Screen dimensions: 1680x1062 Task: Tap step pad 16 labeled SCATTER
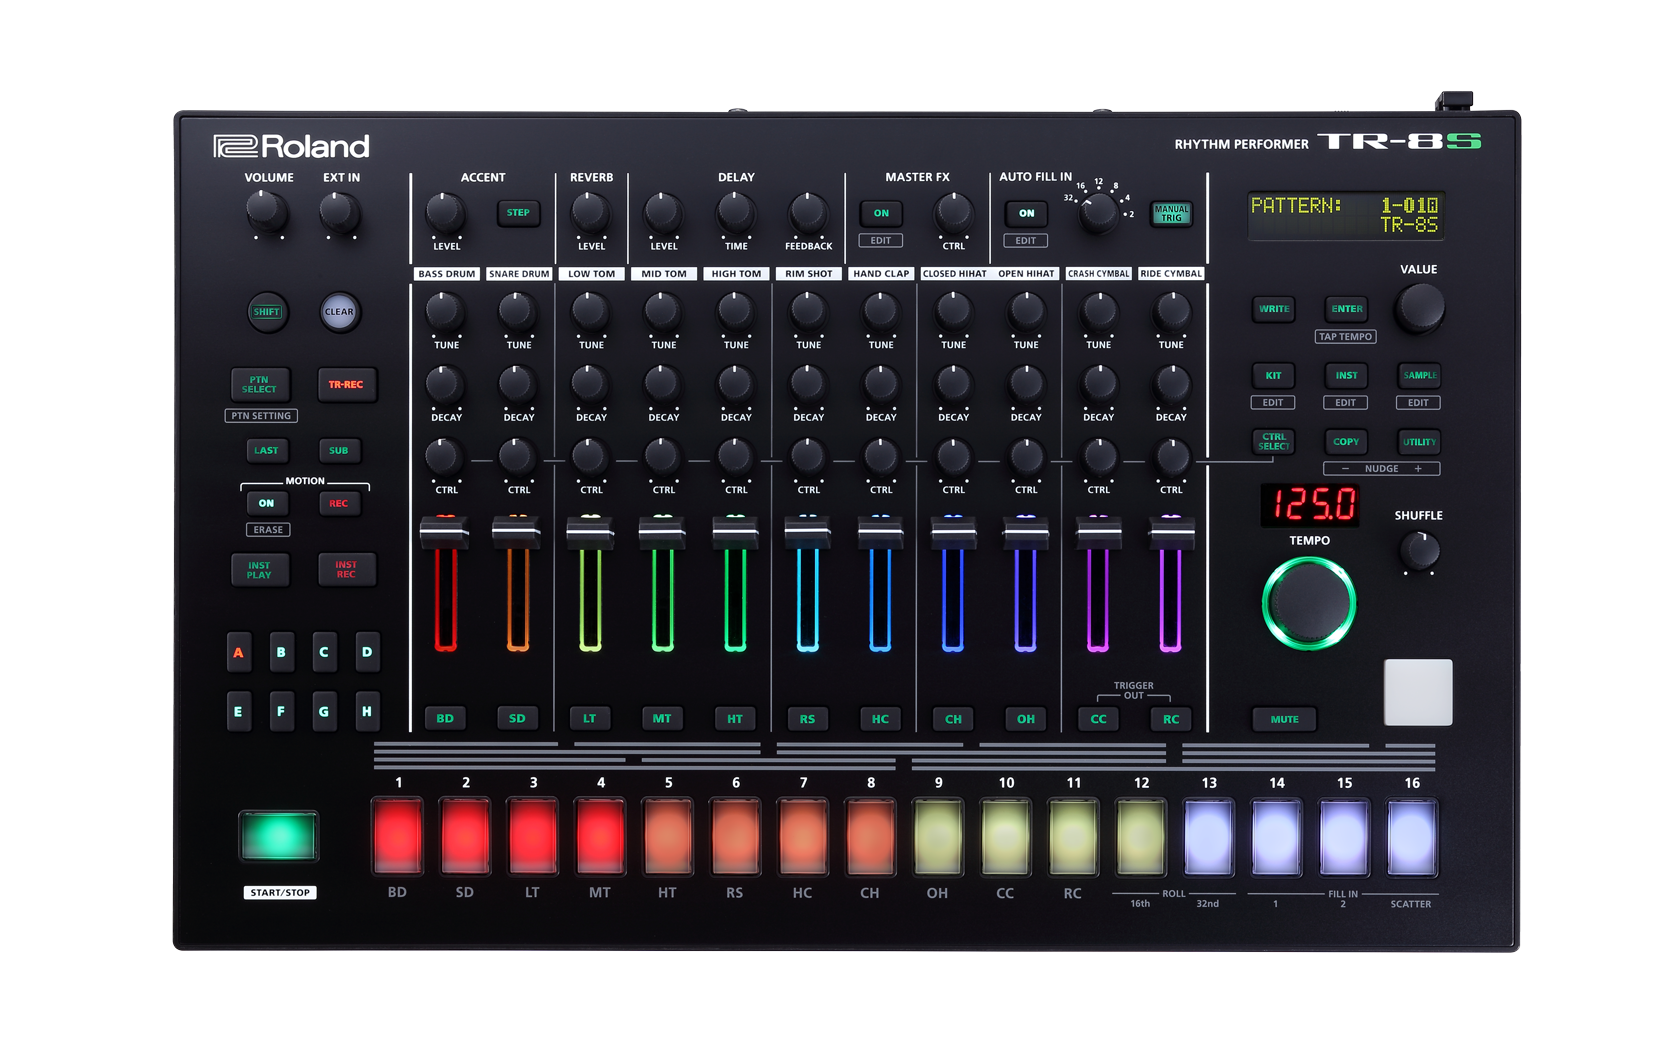[1412, 837]
